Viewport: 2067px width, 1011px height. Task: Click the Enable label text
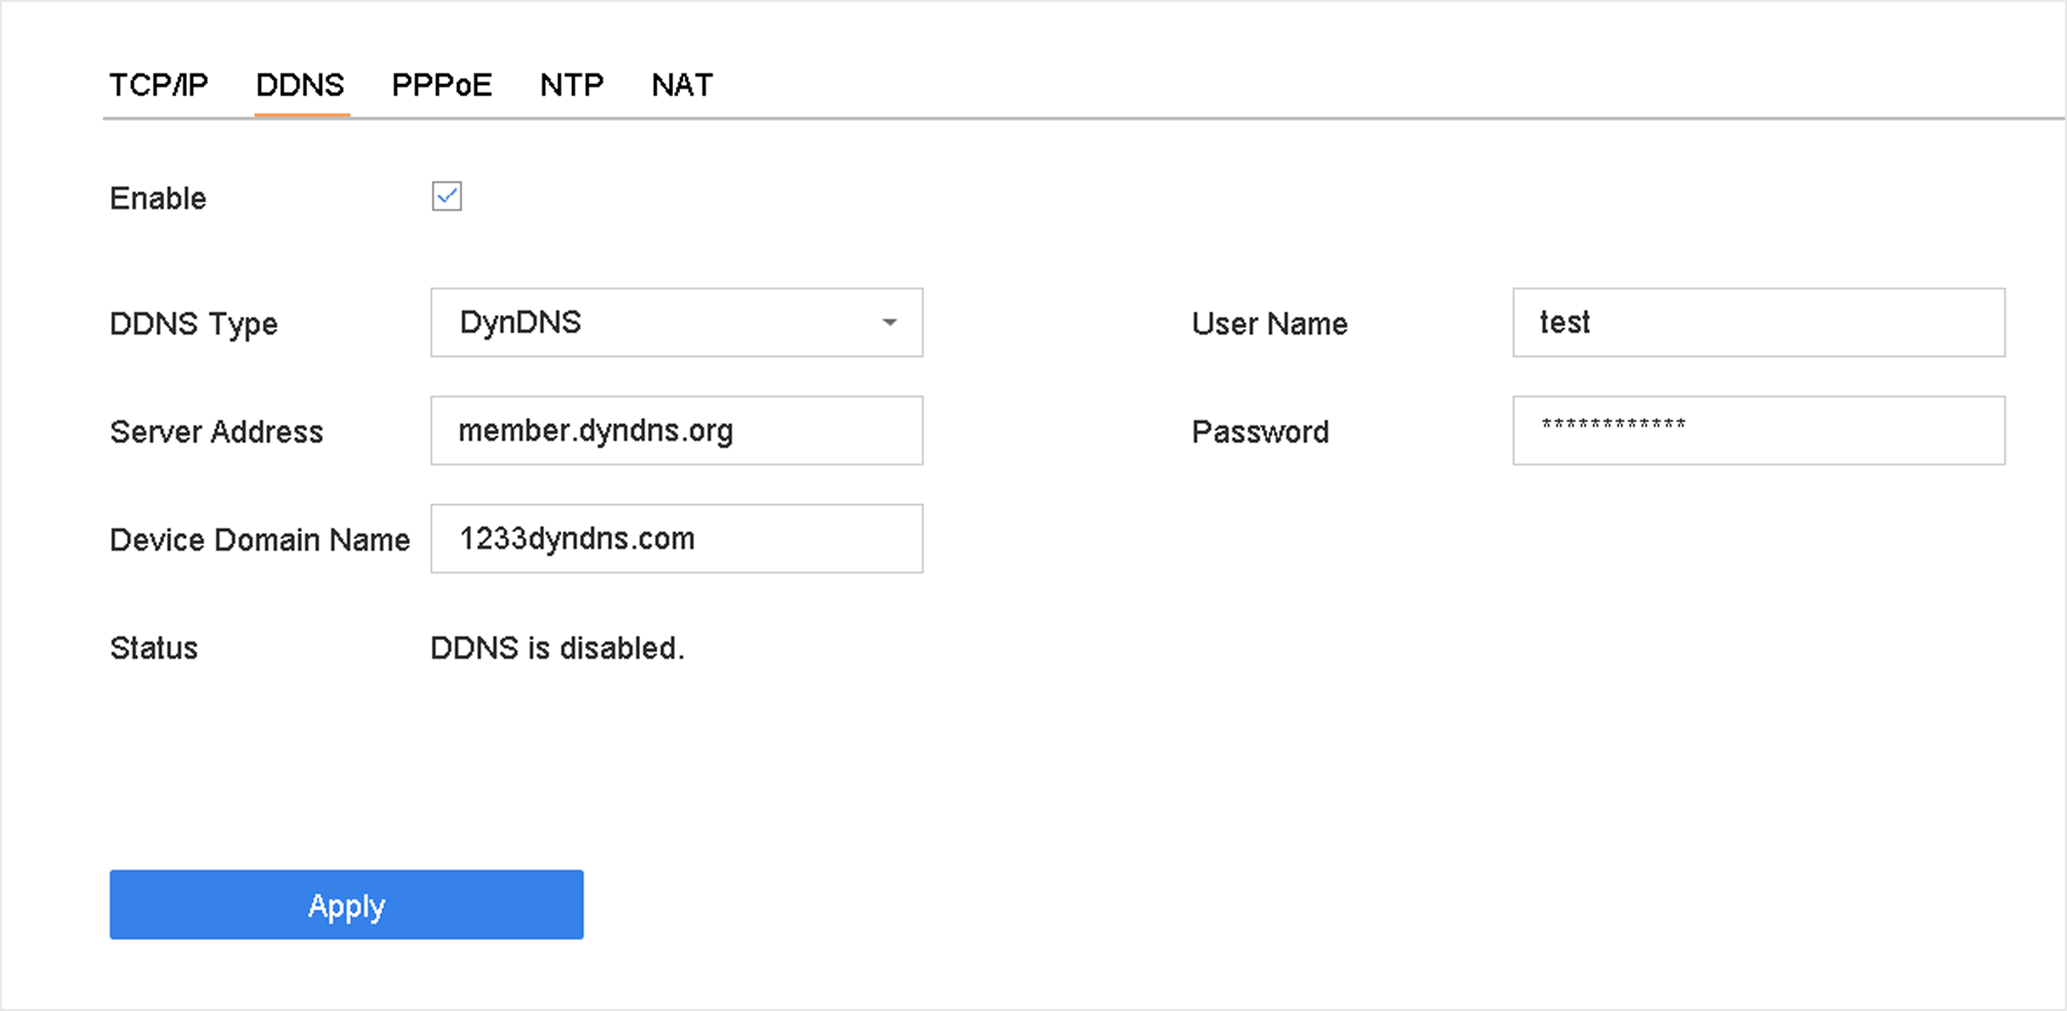(x=158, y=198)
